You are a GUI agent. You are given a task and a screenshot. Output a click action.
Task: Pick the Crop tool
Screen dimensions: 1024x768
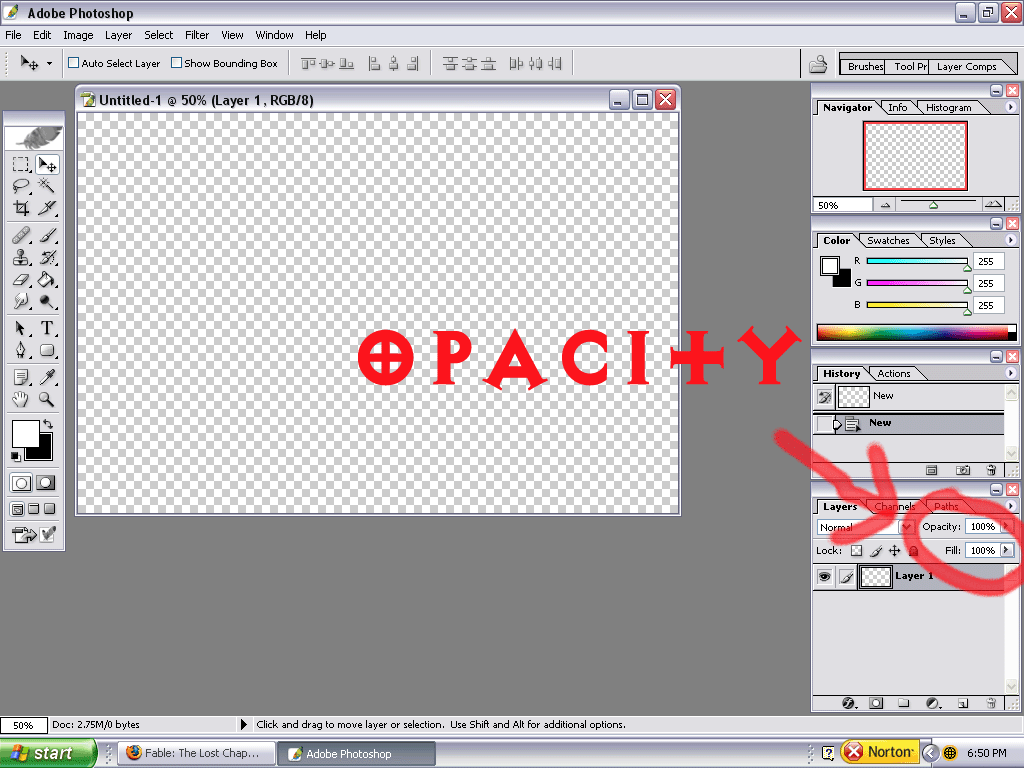[21, 208]
